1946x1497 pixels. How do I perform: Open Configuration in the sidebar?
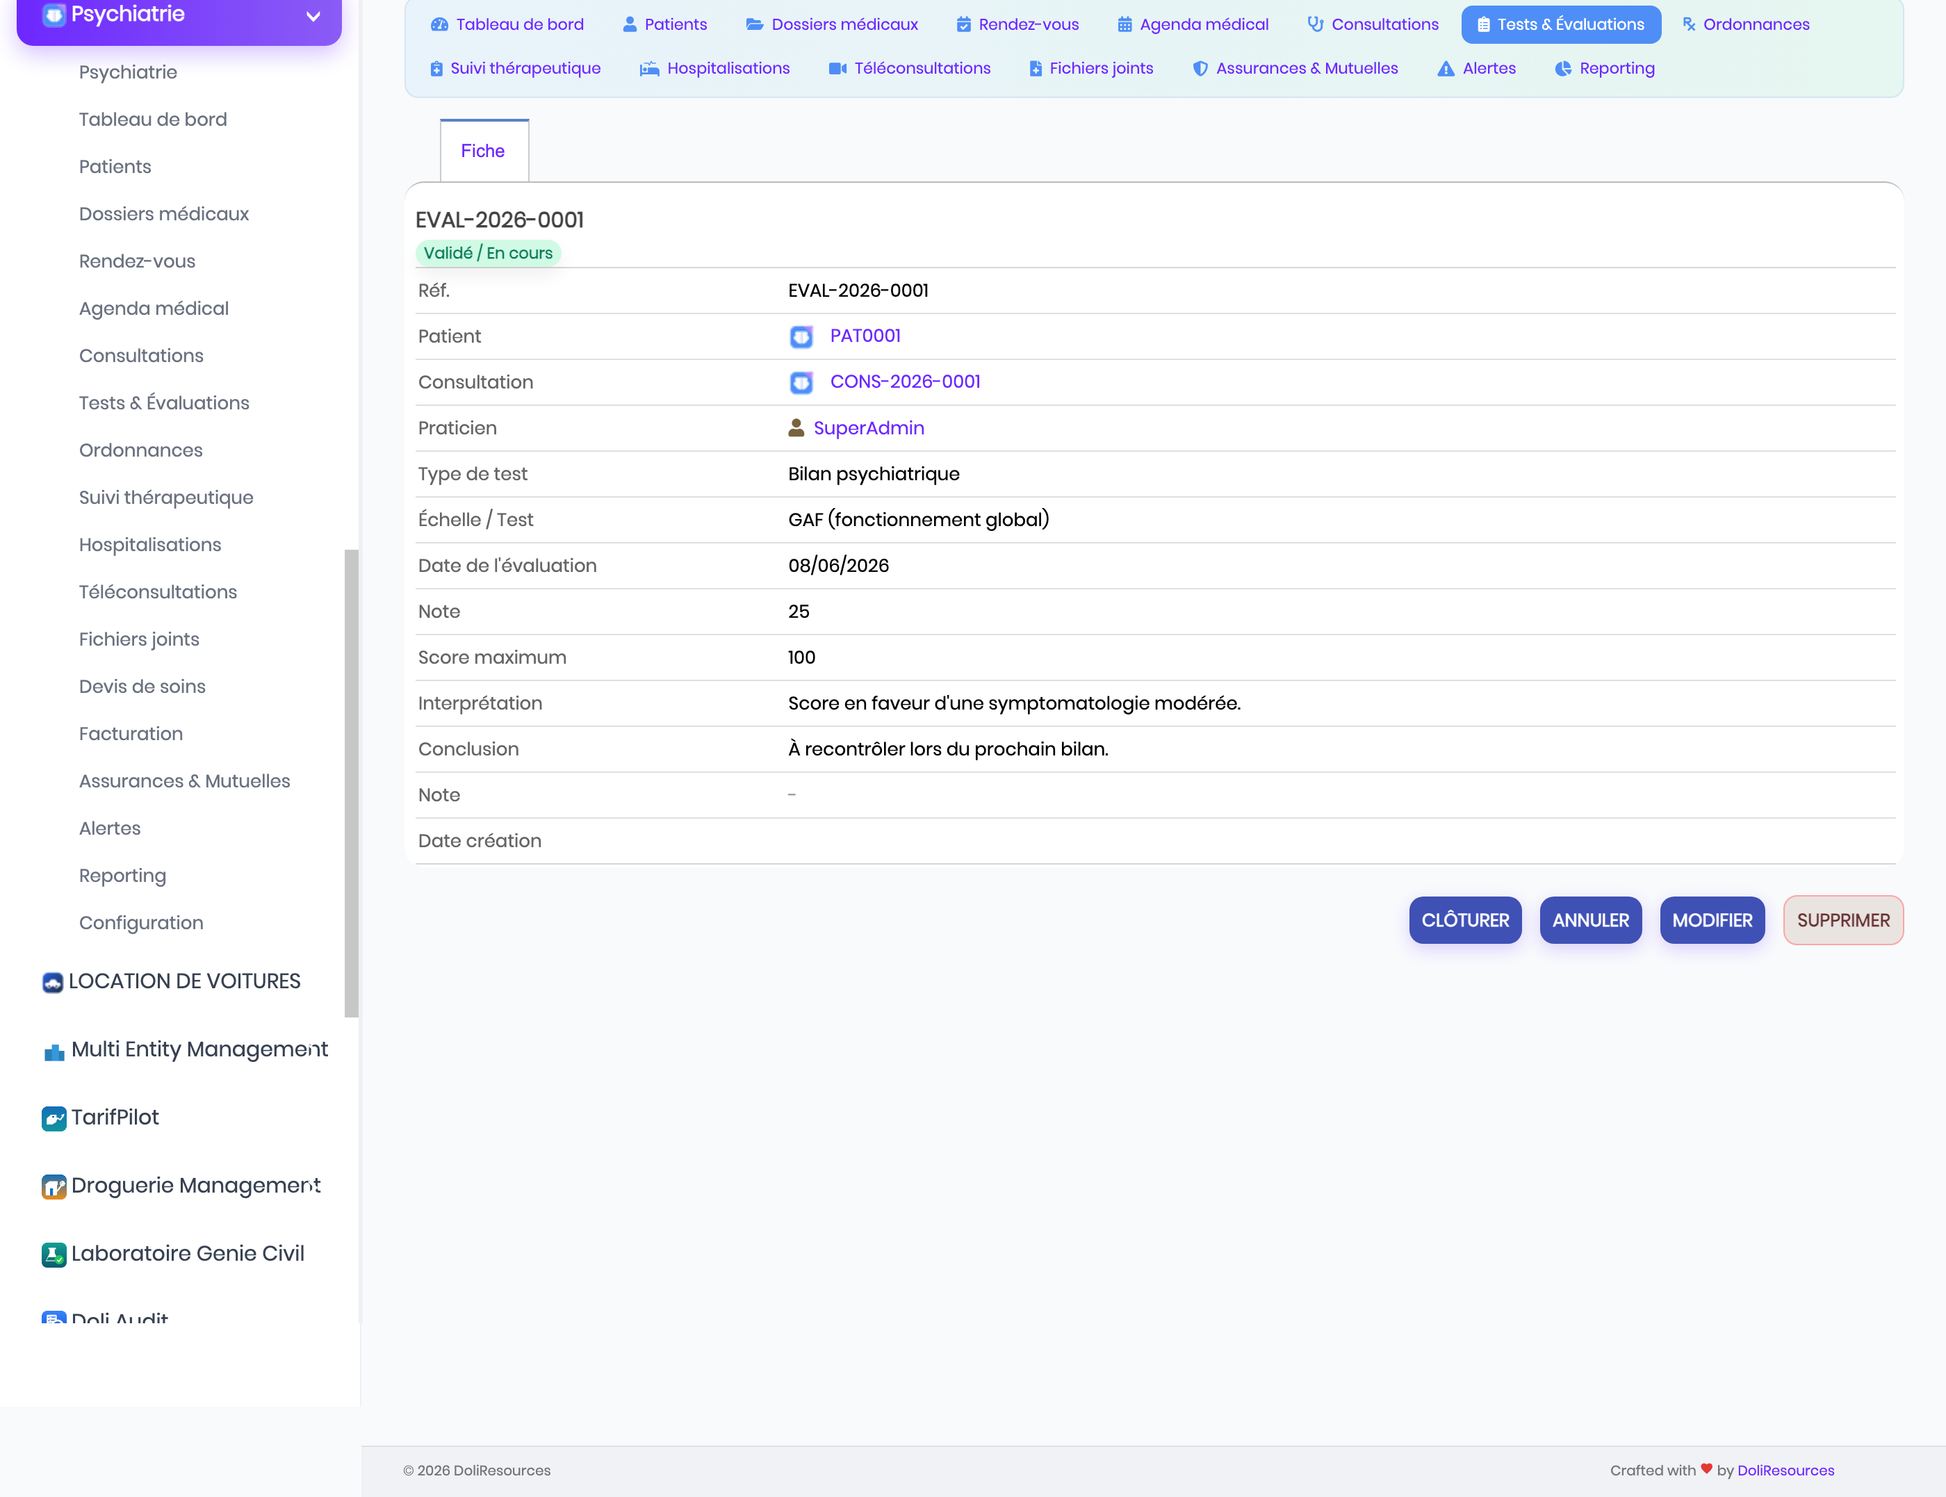tap(141, 923)
